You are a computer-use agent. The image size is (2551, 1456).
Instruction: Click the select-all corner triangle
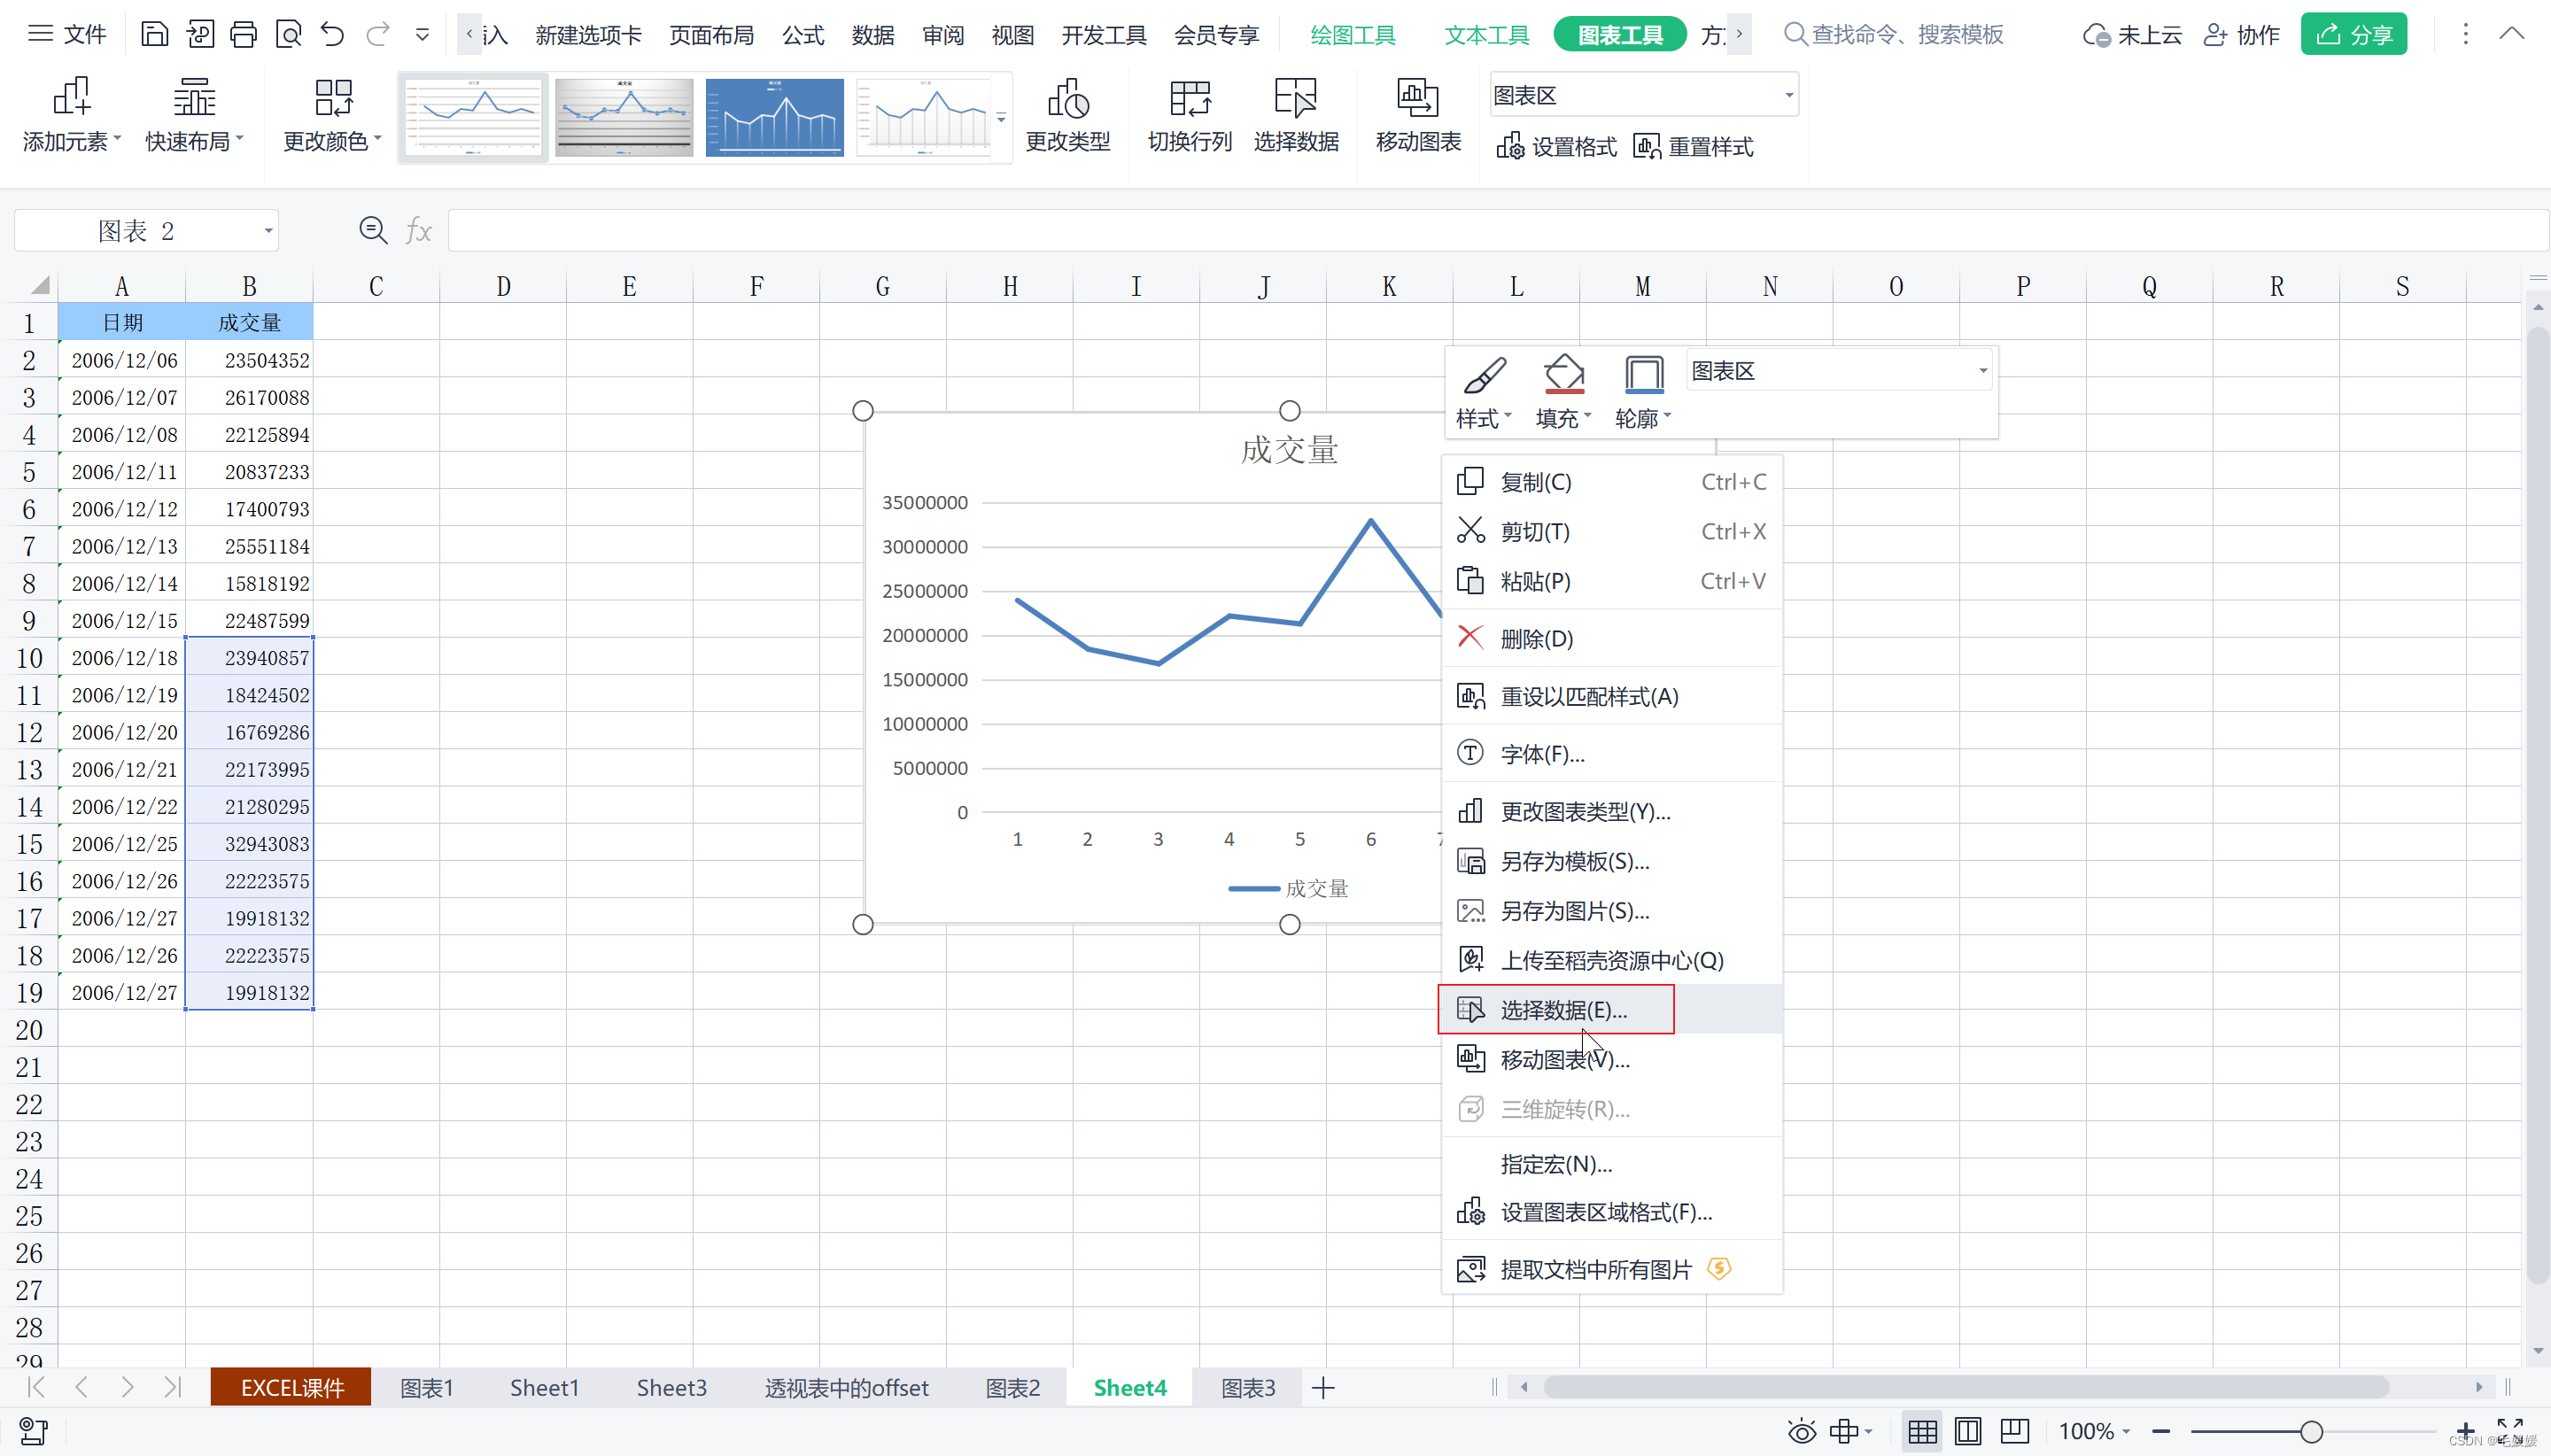coord(39,286)
